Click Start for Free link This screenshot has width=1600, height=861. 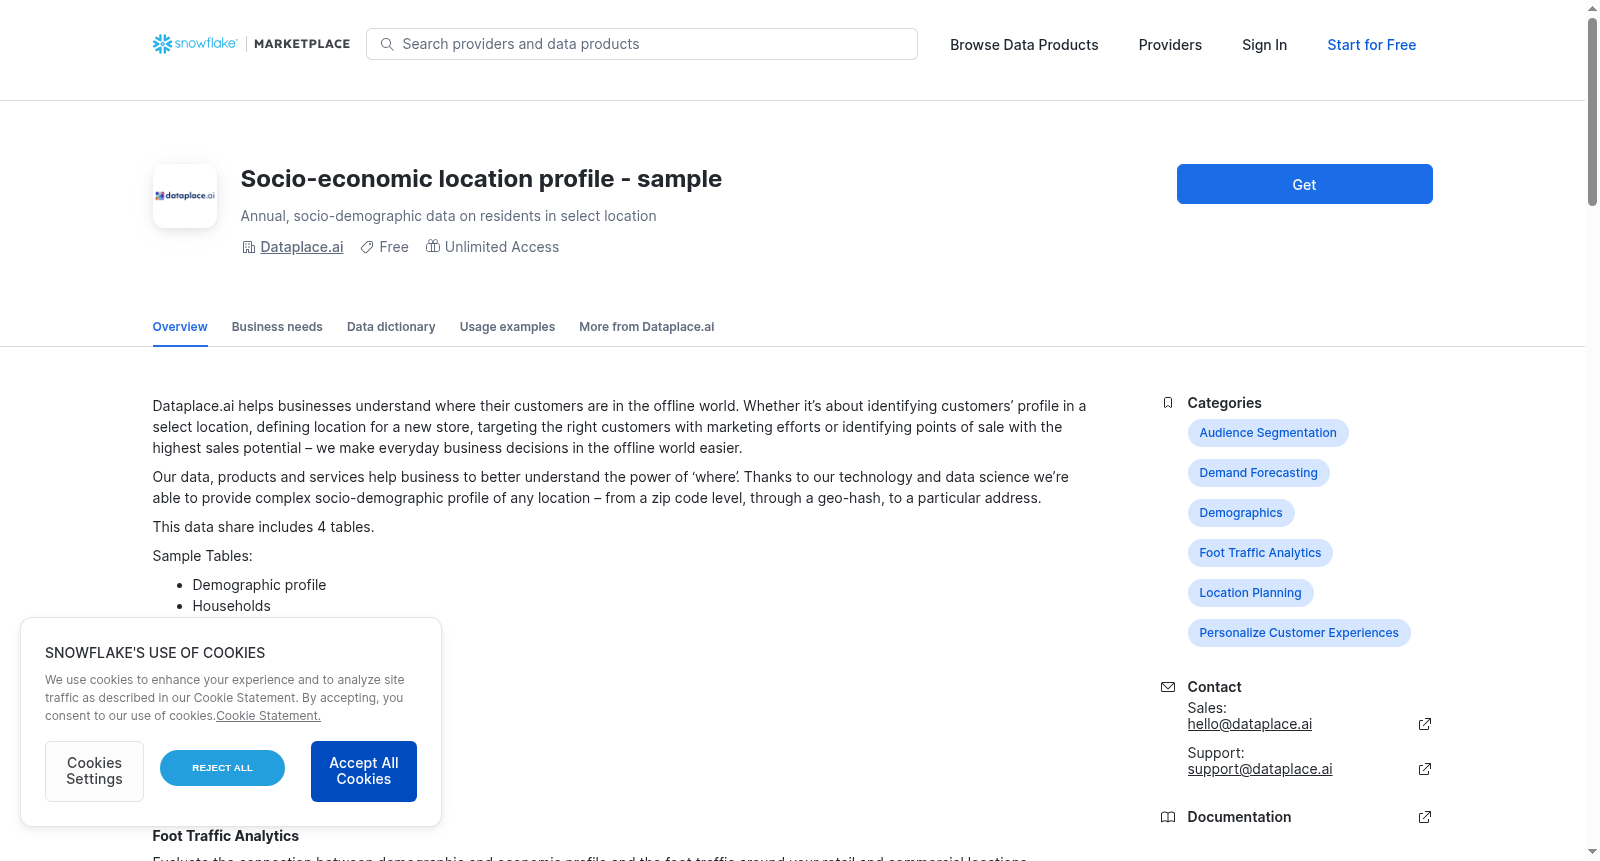point(1371,45)
